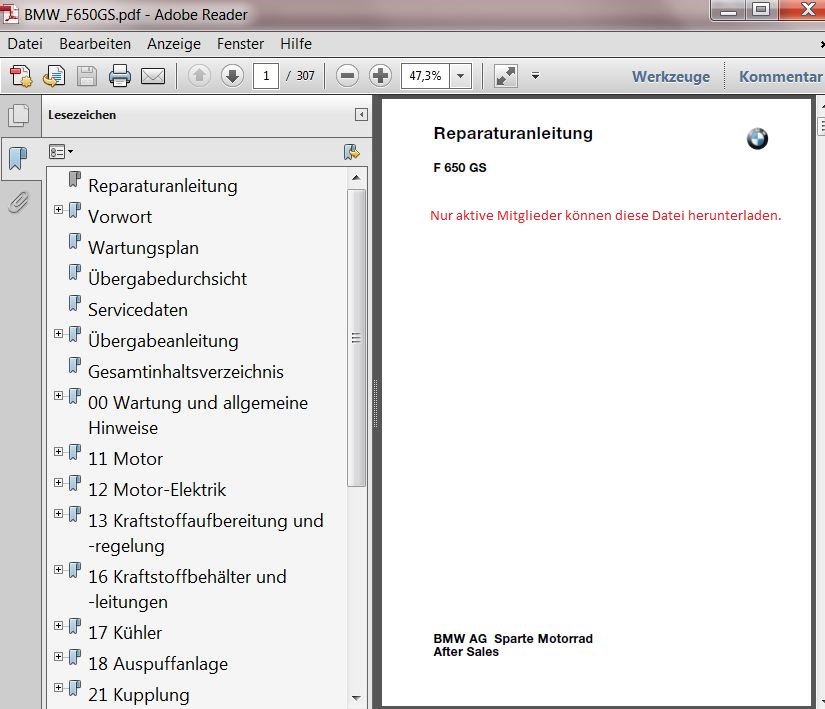Go to next page with down arrow
The width and height of the screenshot is (825, 709).
(x=232, y=76)
